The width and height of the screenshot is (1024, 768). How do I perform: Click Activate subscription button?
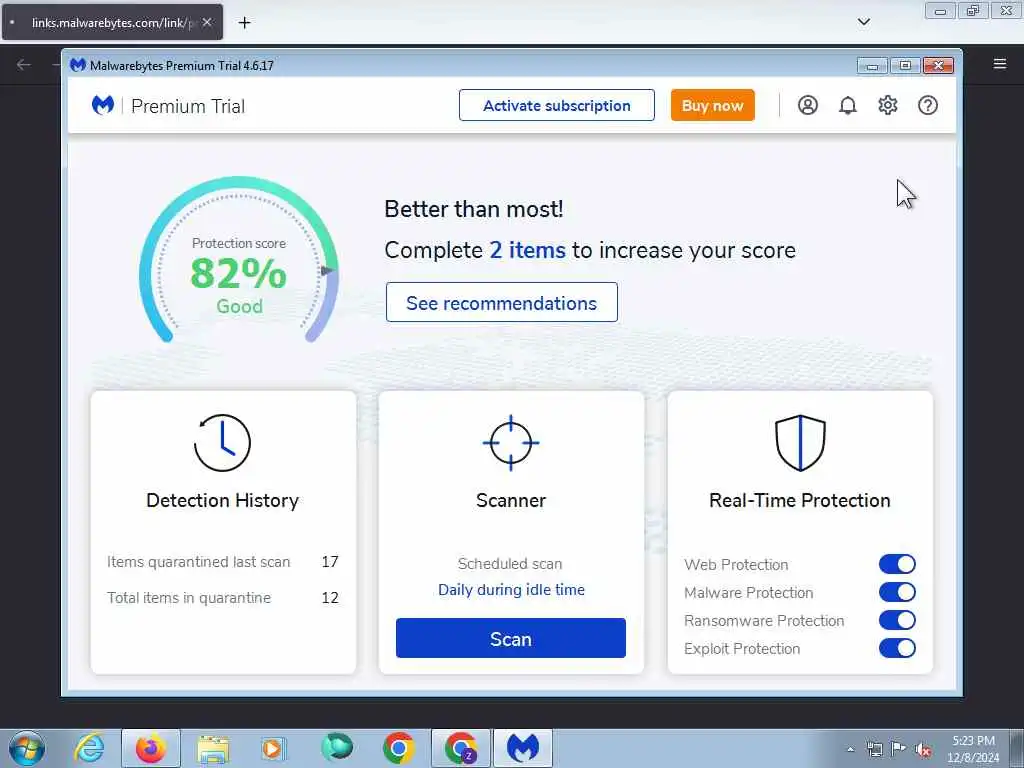[556, 105]
